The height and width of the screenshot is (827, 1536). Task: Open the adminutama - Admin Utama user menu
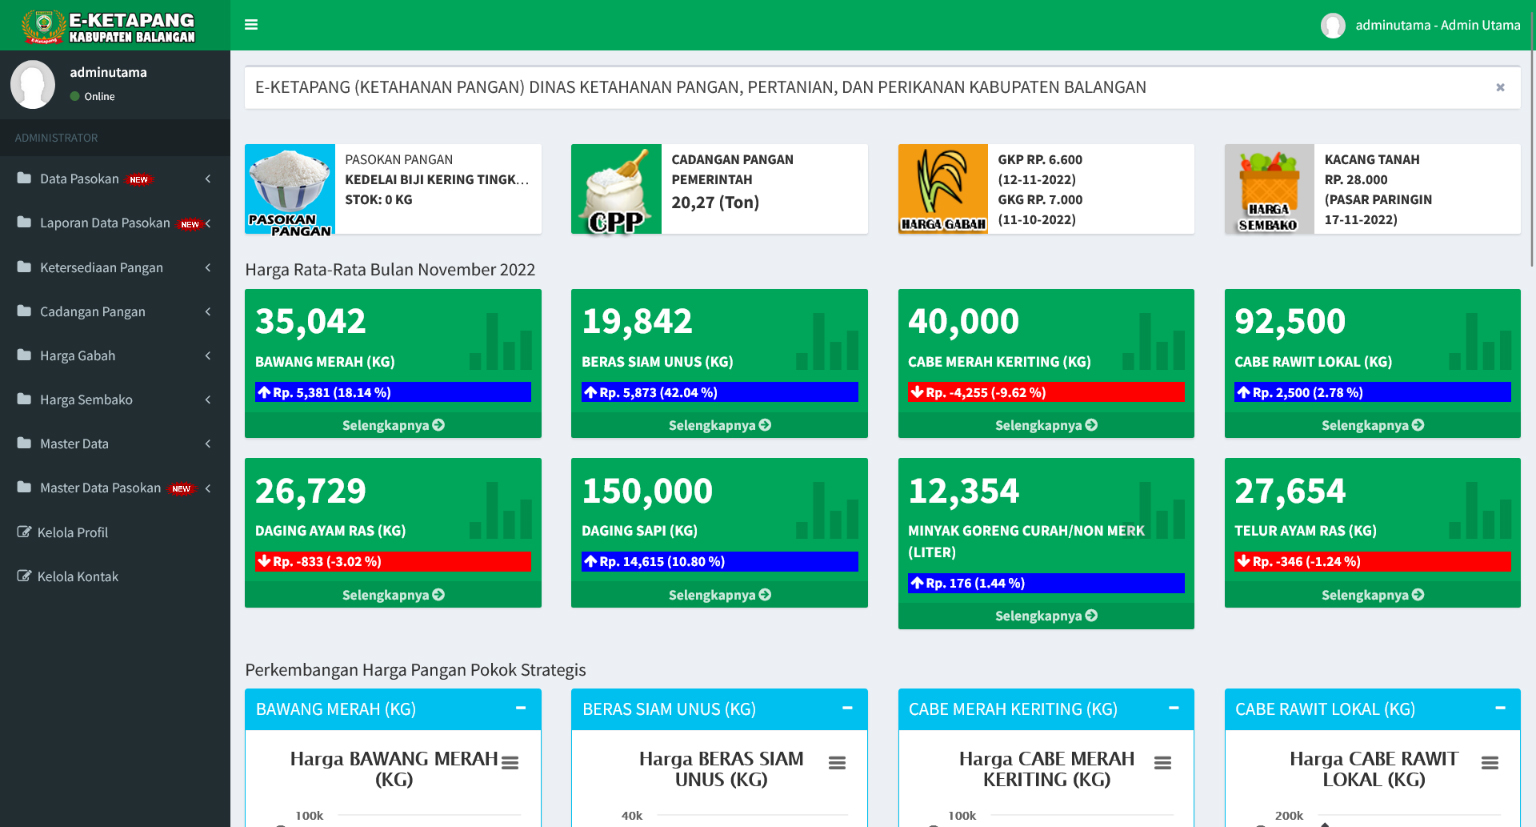(1421, 25)
